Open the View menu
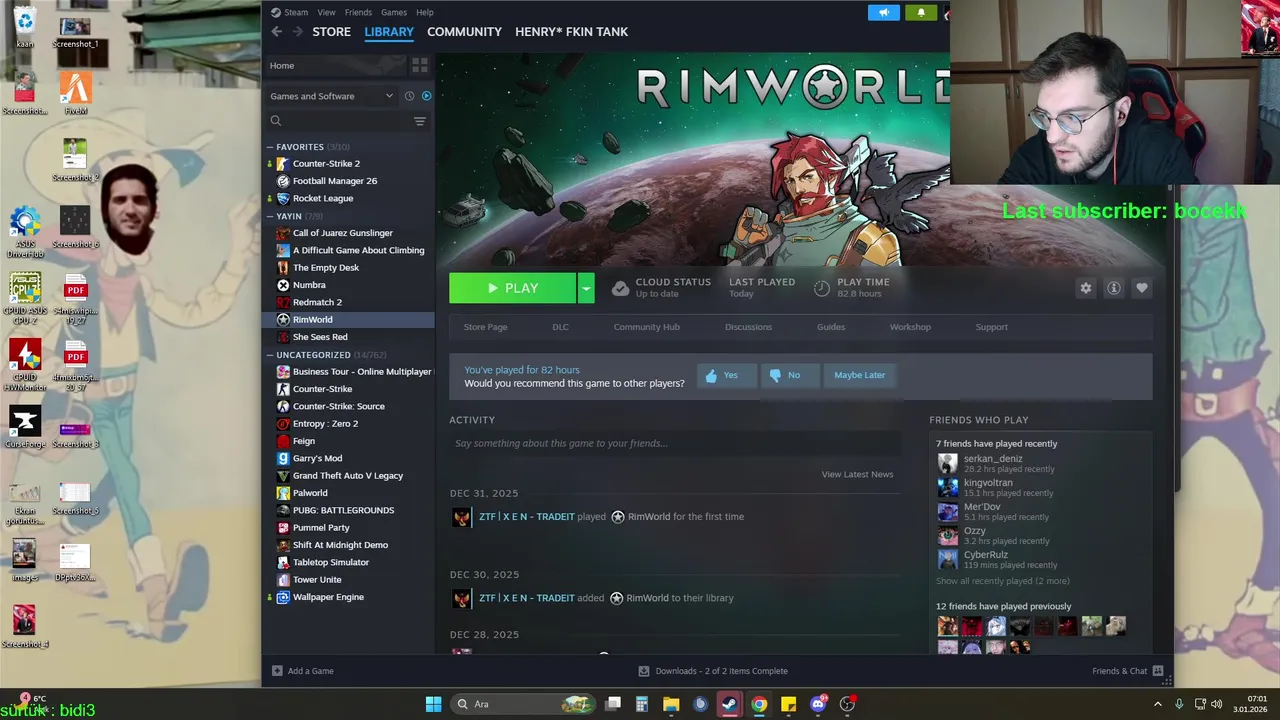Image resolution: width=1280 pixels, height=720 pixels. pyautogui.click(x=326, y=13)
